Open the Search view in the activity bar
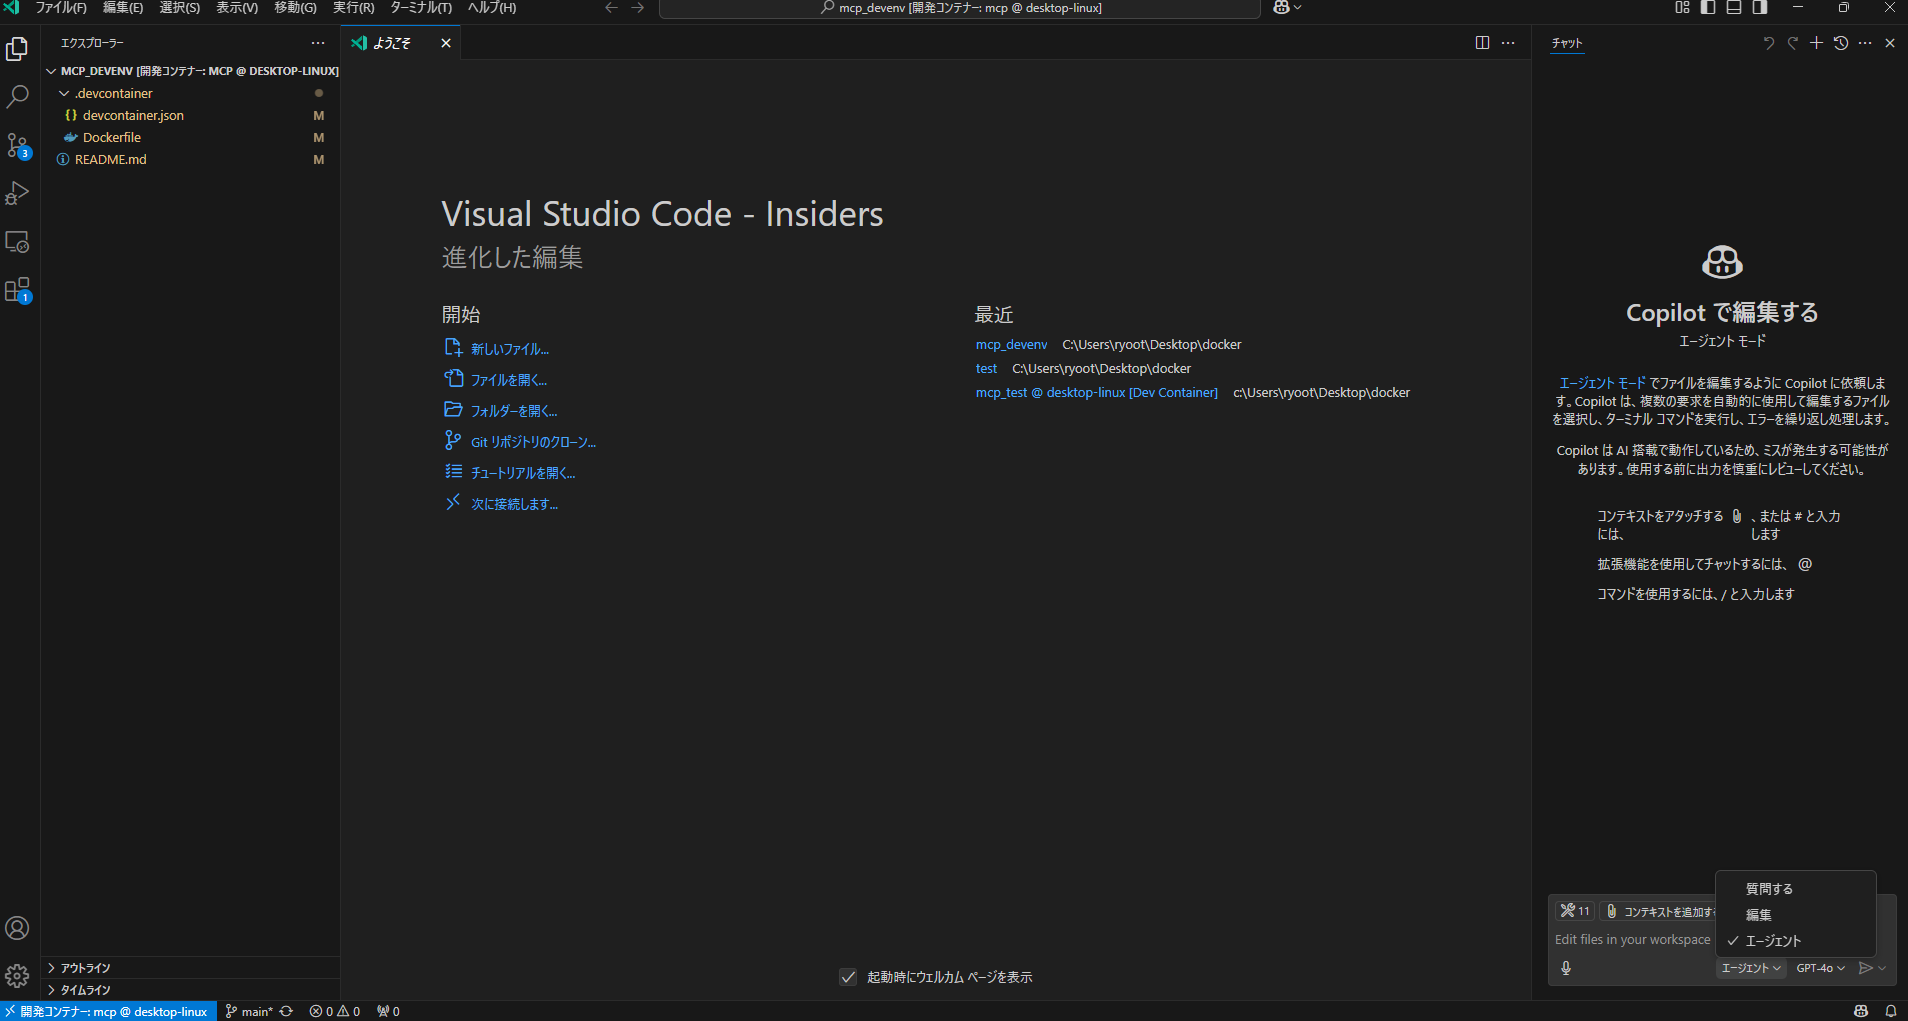 pyautogui.click(x=17, y=97)
